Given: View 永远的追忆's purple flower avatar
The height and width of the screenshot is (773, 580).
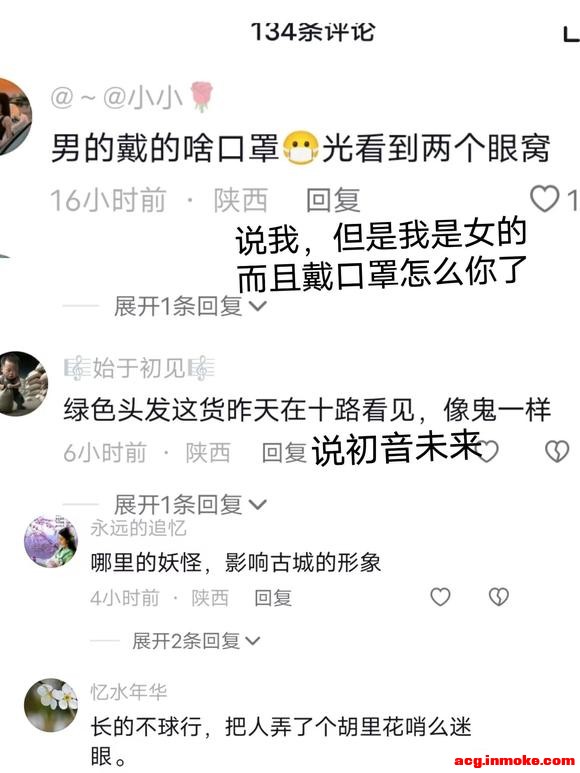Looking at the screenshot, I should (51, 541).
